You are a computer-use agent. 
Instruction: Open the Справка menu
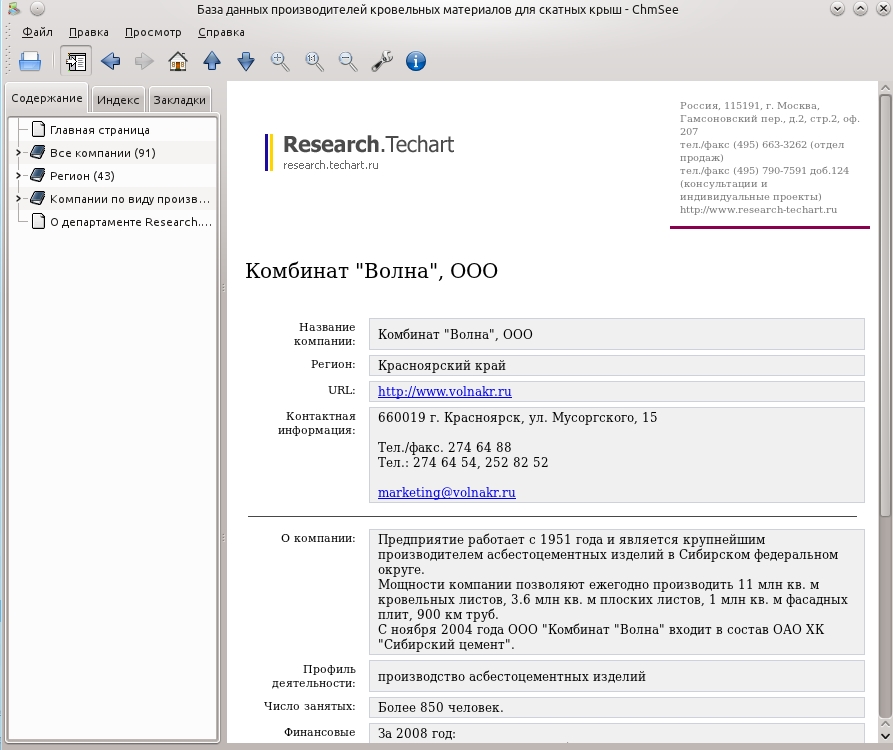coord(221,32)
